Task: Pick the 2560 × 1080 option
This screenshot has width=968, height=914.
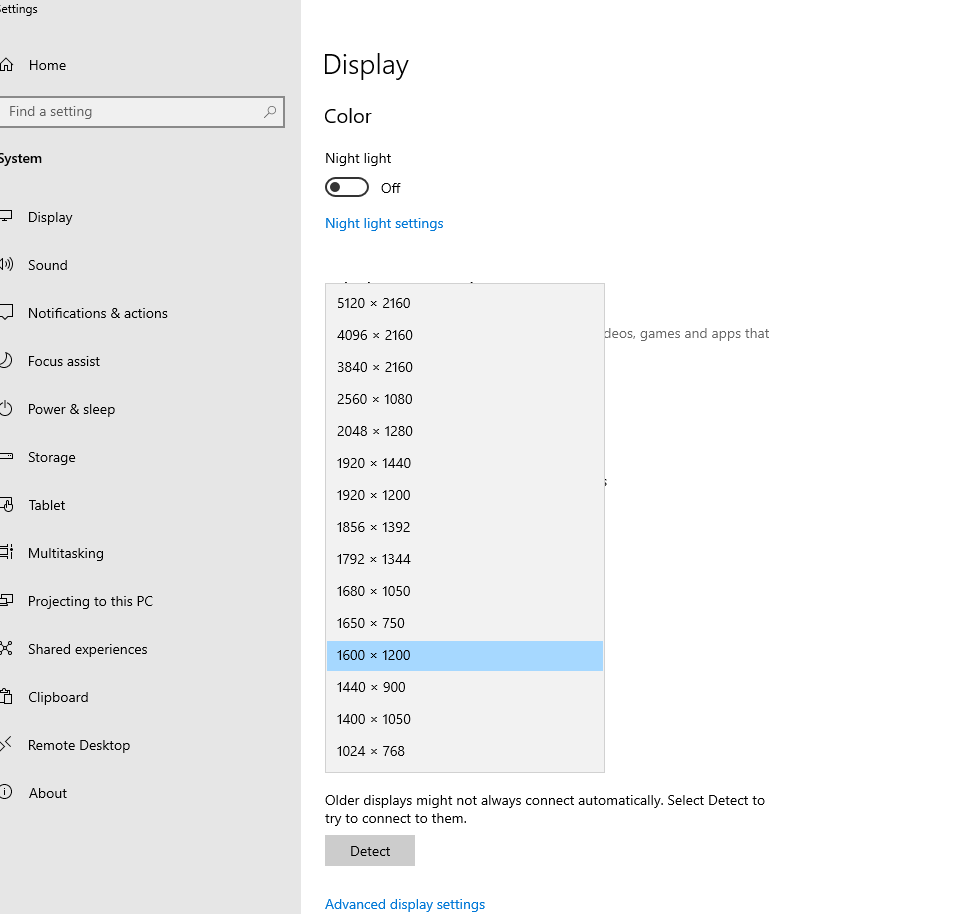Action: 465,399
